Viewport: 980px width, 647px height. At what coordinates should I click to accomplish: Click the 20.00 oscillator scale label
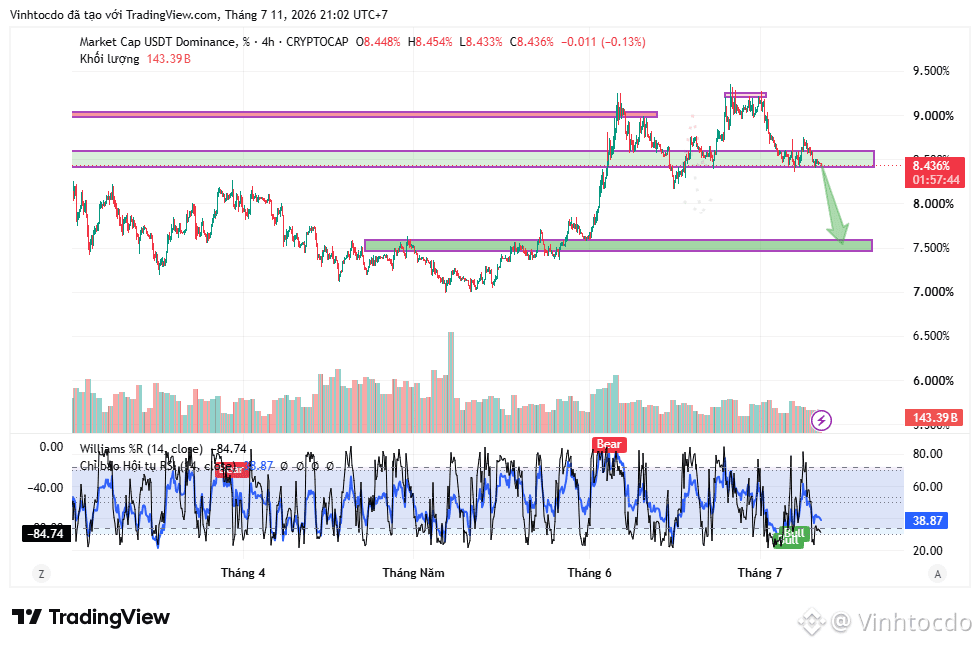tap(928, 551)
